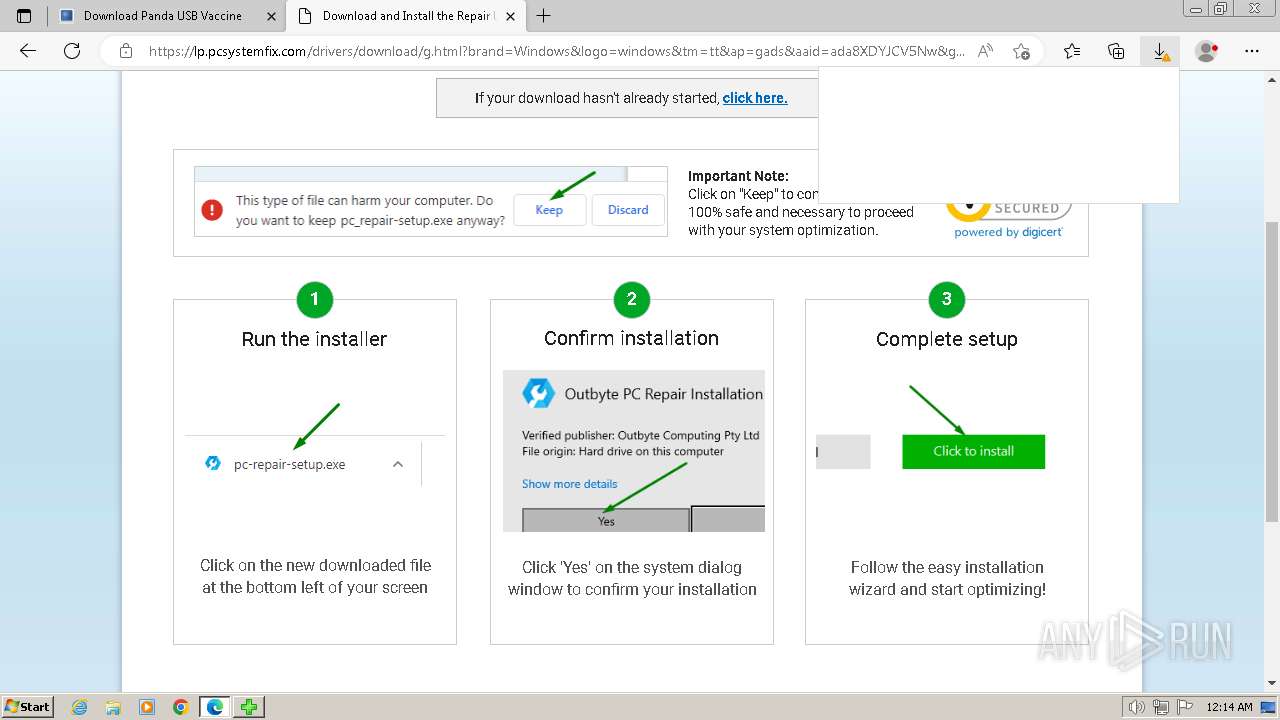Screen dimensions: 1280x720
Task: Open Read aloud in address bar
Action: [986, 51]
